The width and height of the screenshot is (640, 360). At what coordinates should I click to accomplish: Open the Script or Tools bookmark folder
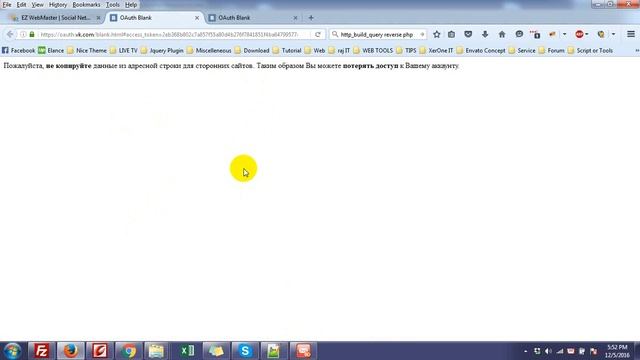[590, 51]
